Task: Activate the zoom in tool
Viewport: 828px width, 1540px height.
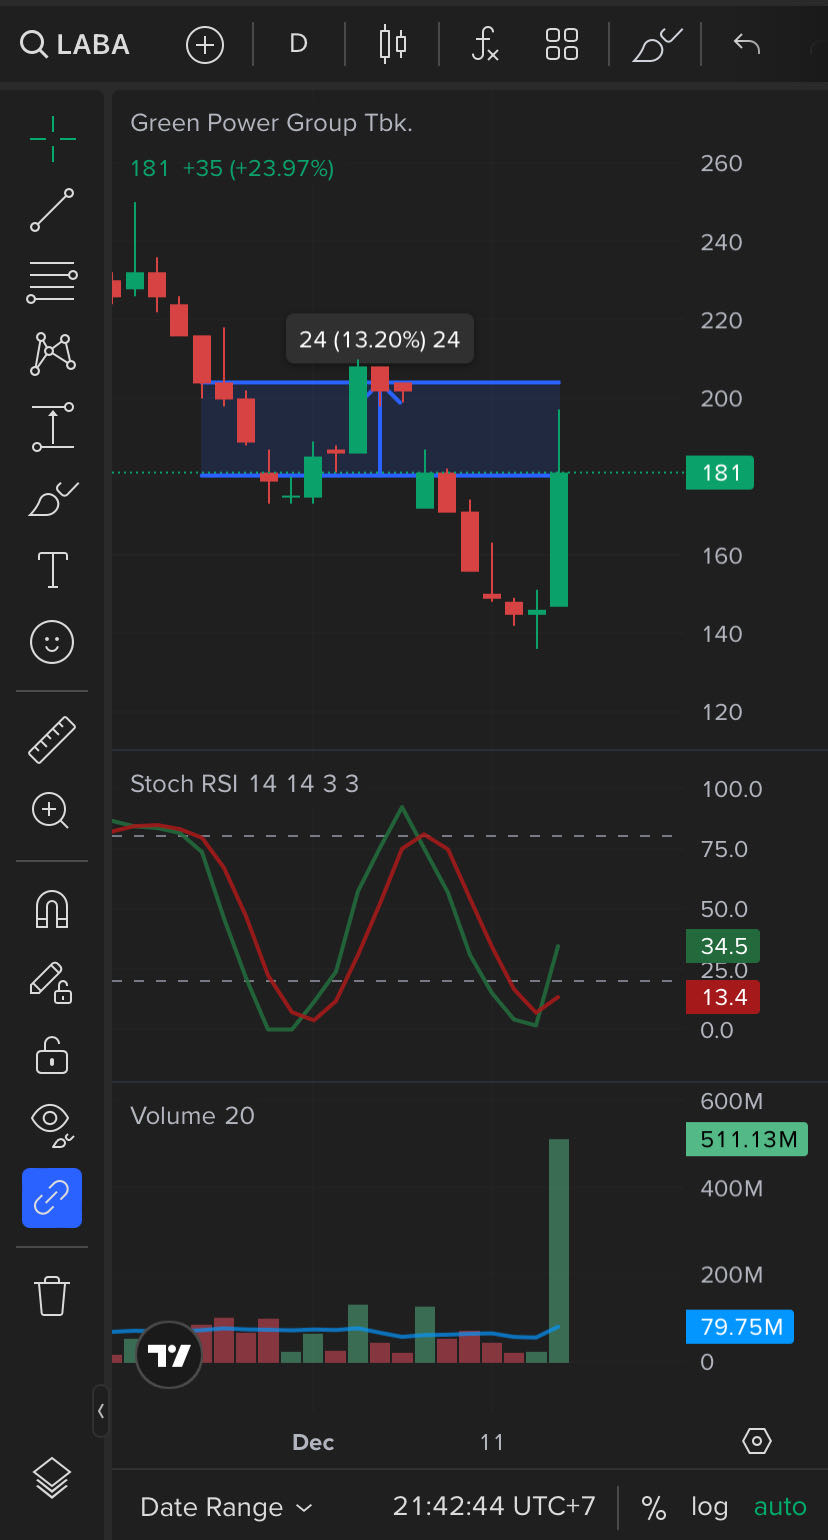Action: (x=52, y=811)
